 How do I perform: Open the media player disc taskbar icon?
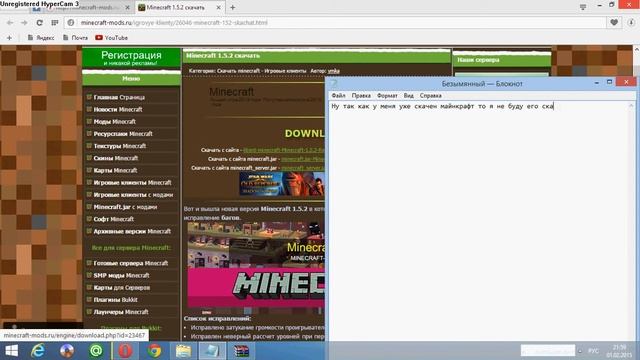coord(67,351)
